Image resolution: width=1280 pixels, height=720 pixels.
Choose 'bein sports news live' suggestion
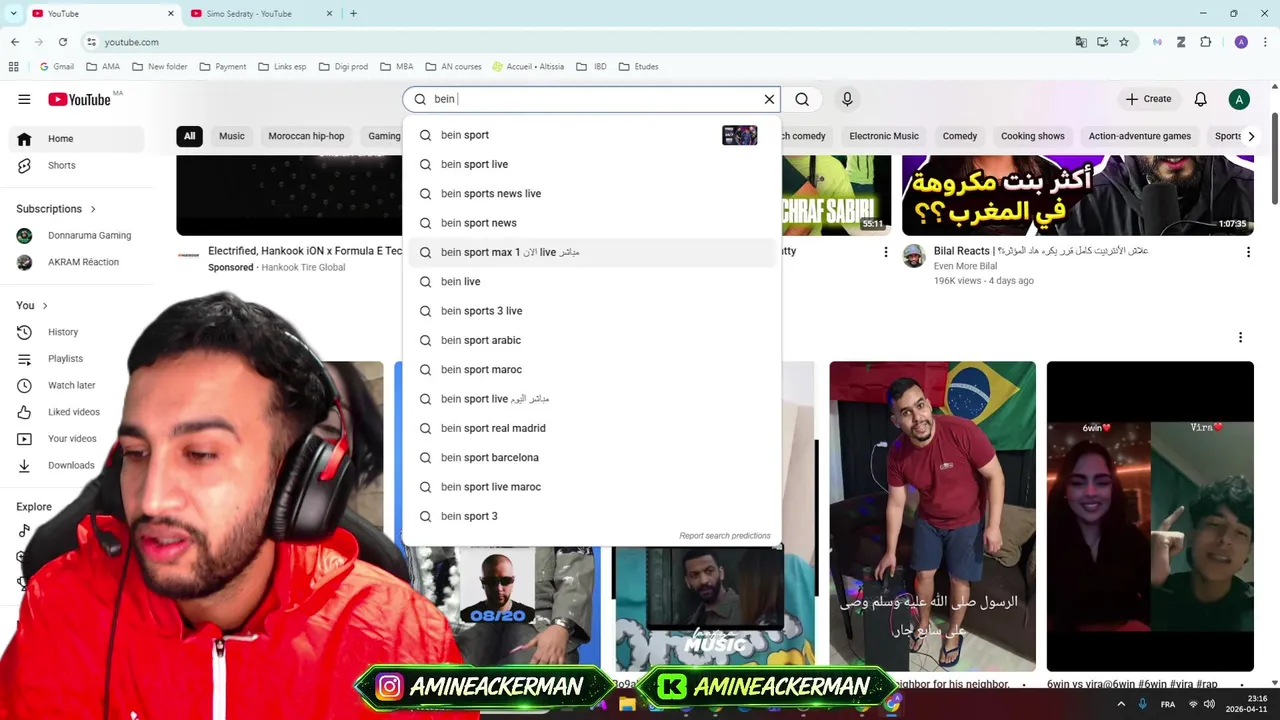point(591,194)
